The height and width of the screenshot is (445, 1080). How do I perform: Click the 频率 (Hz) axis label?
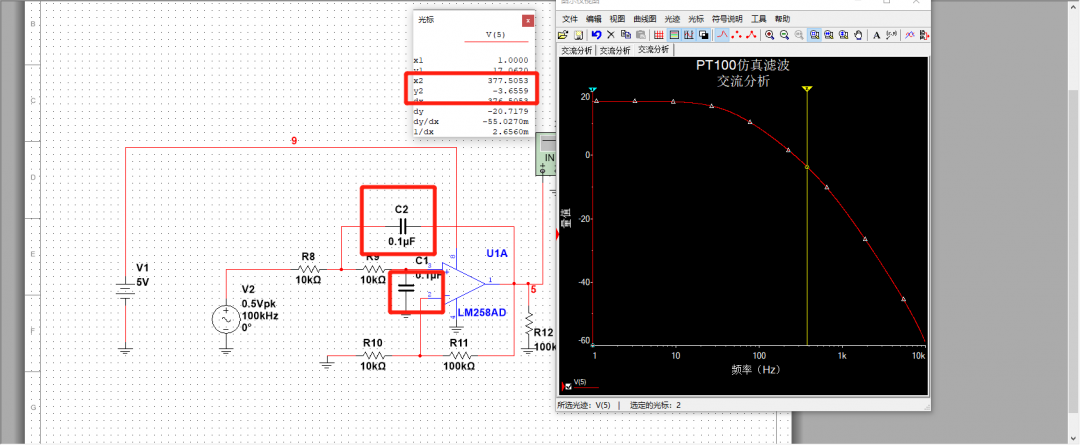pos(756,370)
